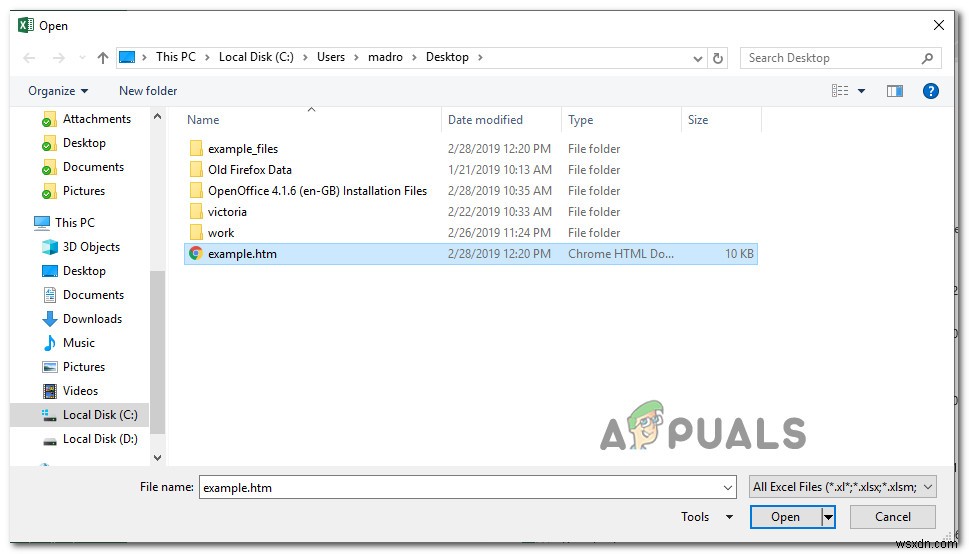Click the search magnifier icon
Screen dimensions: 969x554
tap(927, 58)
